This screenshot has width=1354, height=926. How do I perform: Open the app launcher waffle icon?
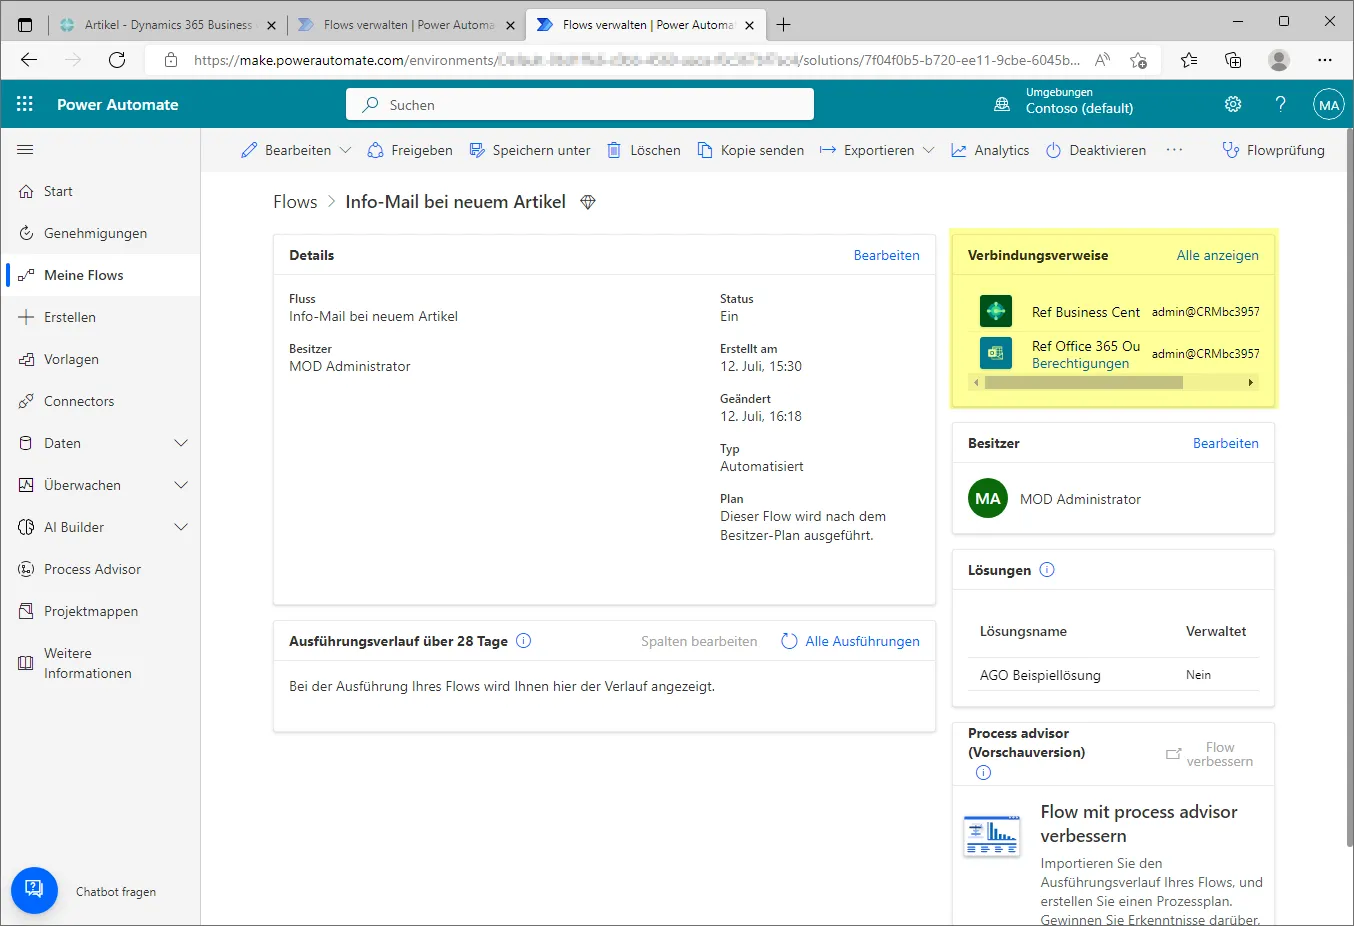pyautogui.click(x=25, y=104)
